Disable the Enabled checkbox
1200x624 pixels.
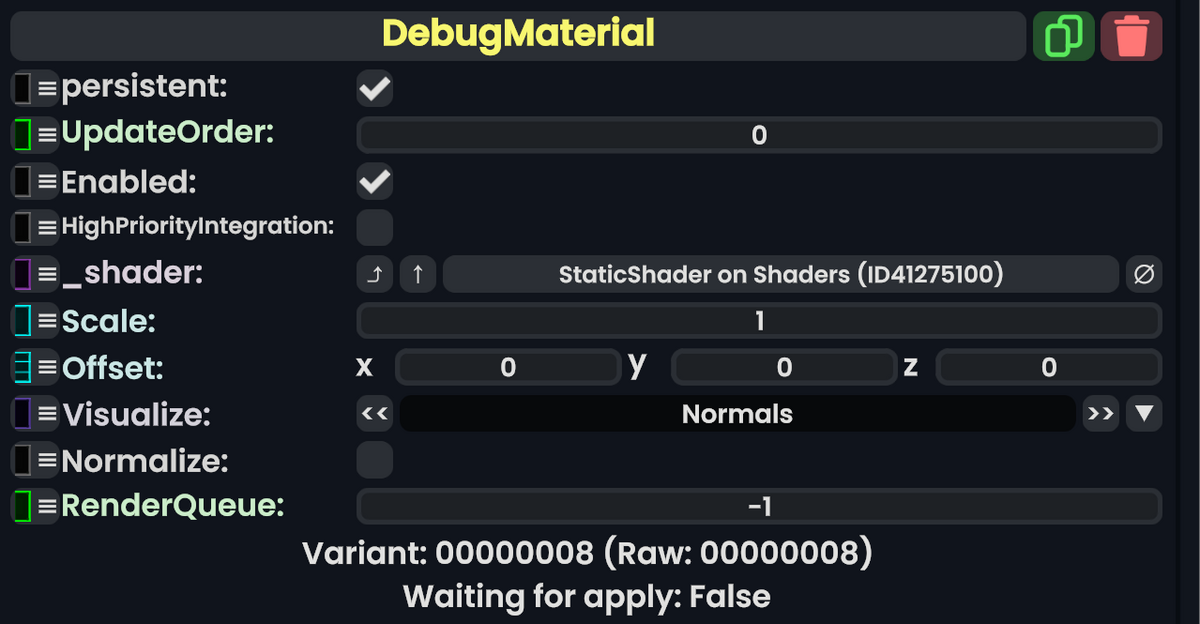pyautogui.click(x=374, y=181)
